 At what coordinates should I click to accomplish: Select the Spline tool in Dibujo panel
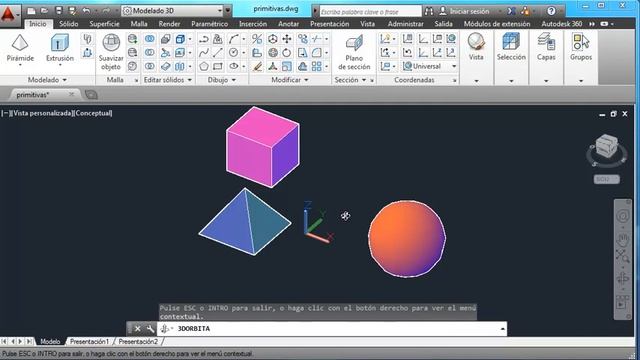204,53
